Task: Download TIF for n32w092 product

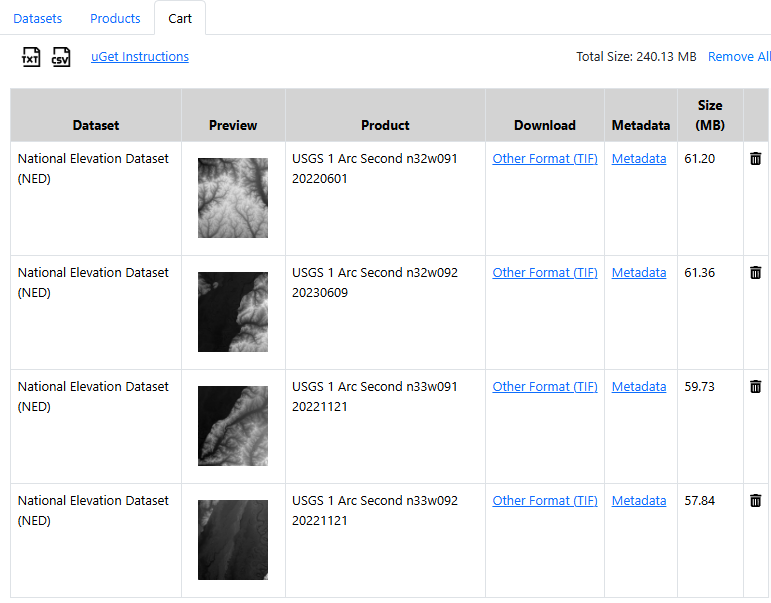Action: [x=545, y=273]
